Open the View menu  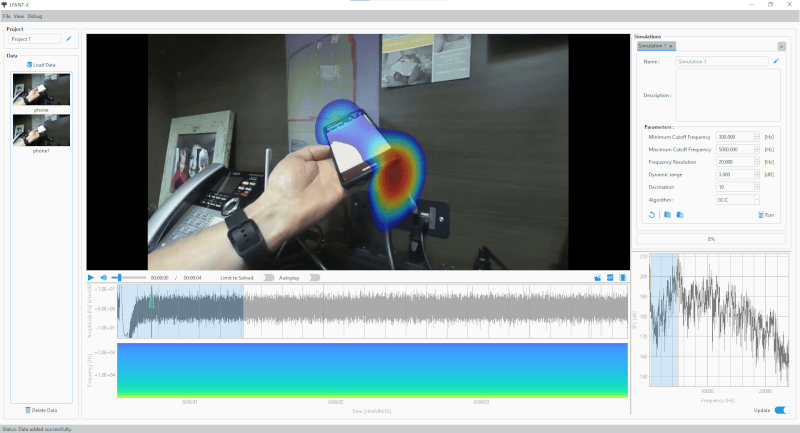[x=19, y=16]
